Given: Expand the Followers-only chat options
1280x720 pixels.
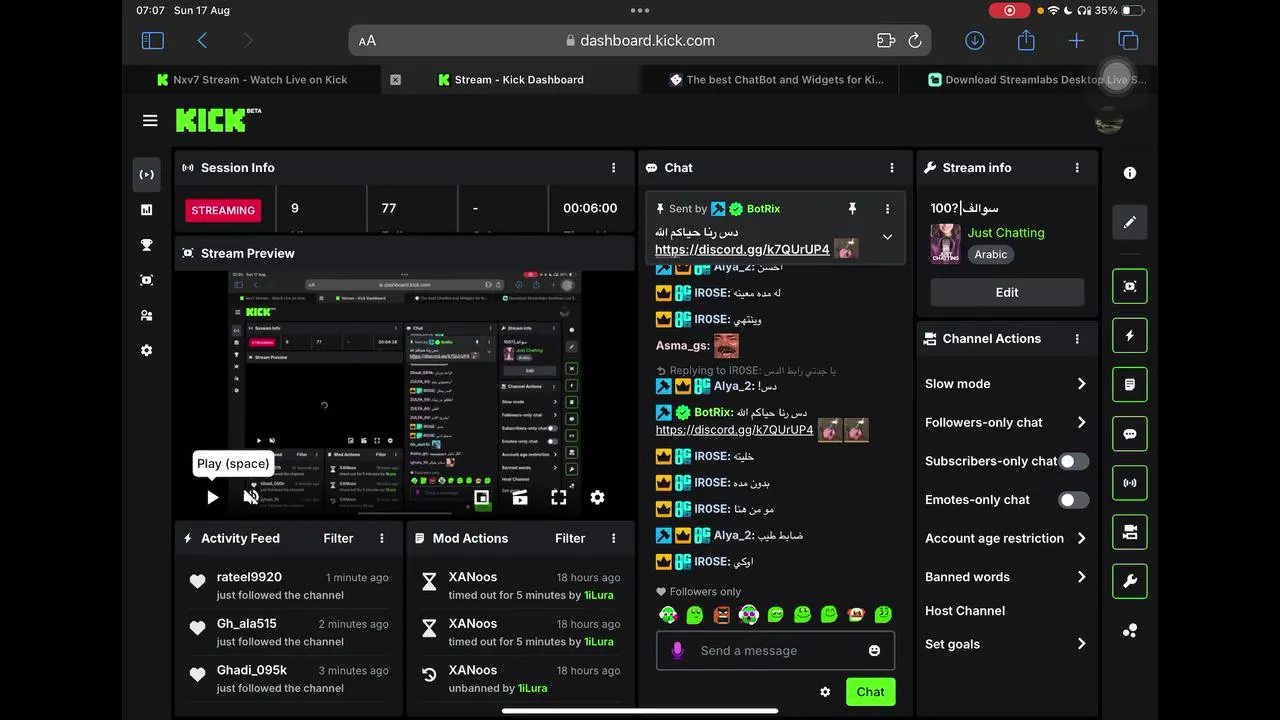Looking at the screenshot, I should point(1081,423).
